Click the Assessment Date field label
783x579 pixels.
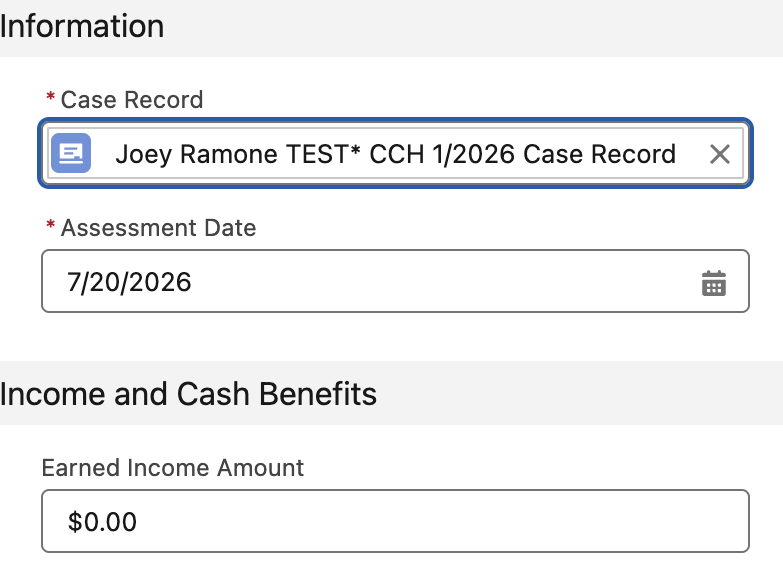[158, 228]
